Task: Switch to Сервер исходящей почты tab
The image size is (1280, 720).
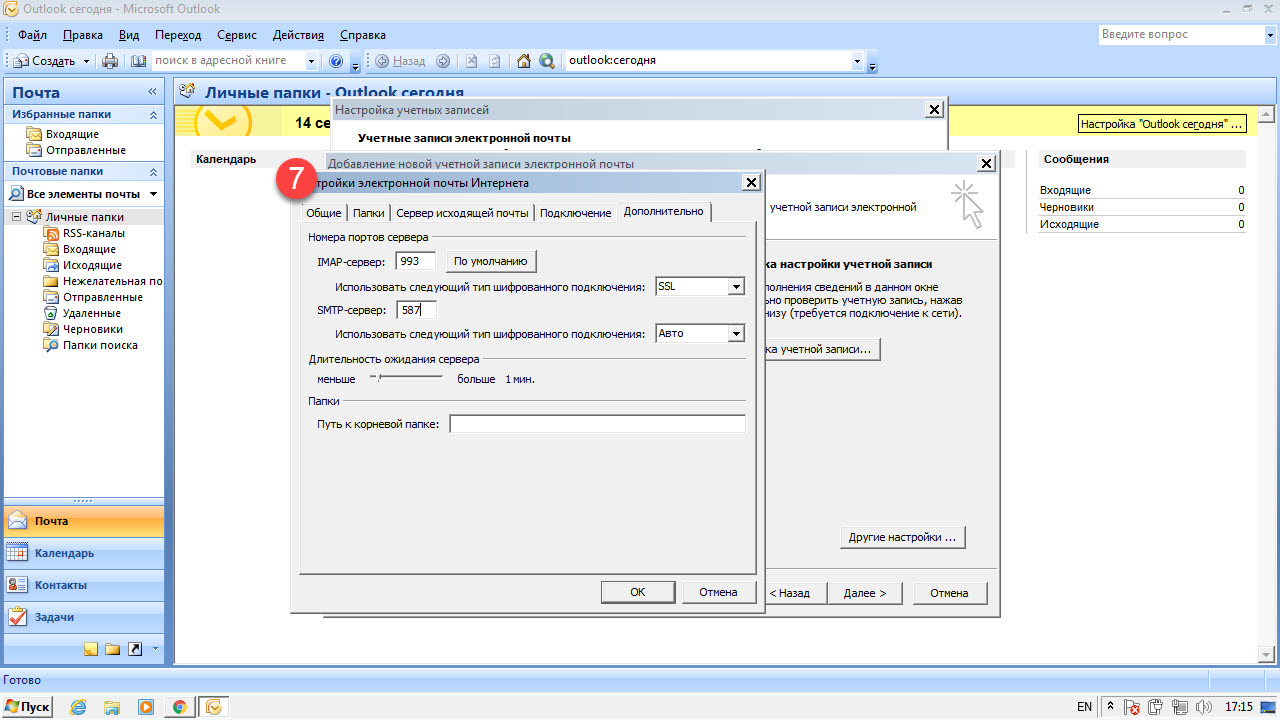Action: tap(462, 213)
